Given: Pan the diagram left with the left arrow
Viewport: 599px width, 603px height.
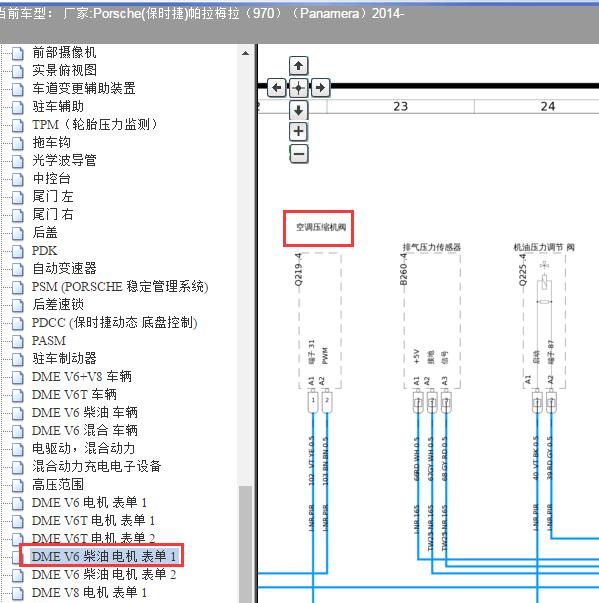Looking at the screenshot, I should click(276, 88).
